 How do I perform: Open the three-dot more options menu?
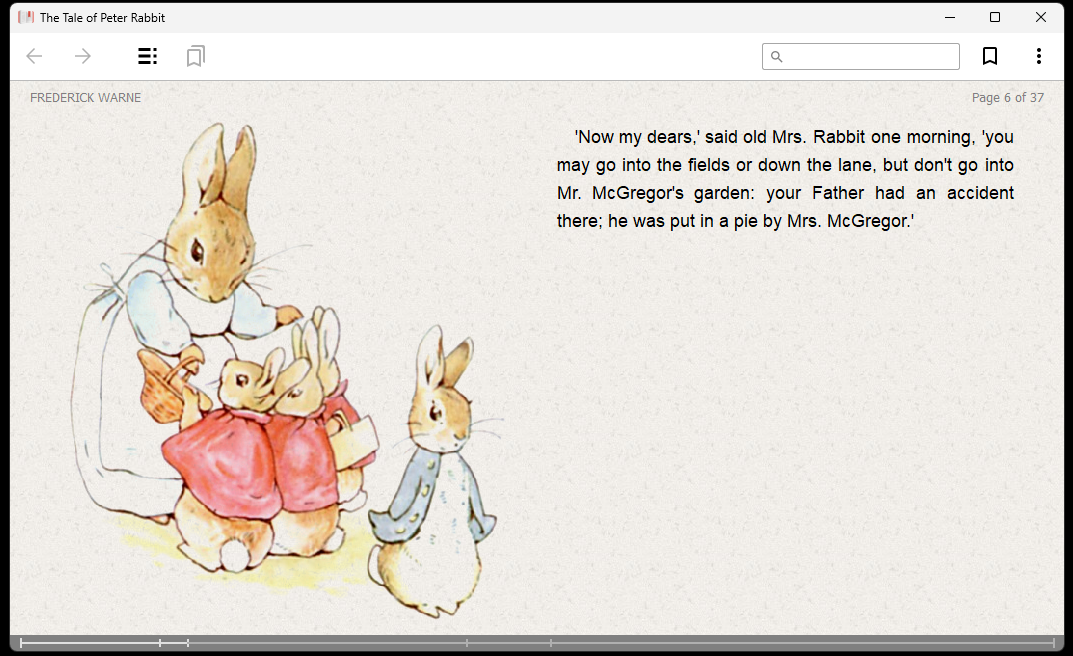point(1039,56)
